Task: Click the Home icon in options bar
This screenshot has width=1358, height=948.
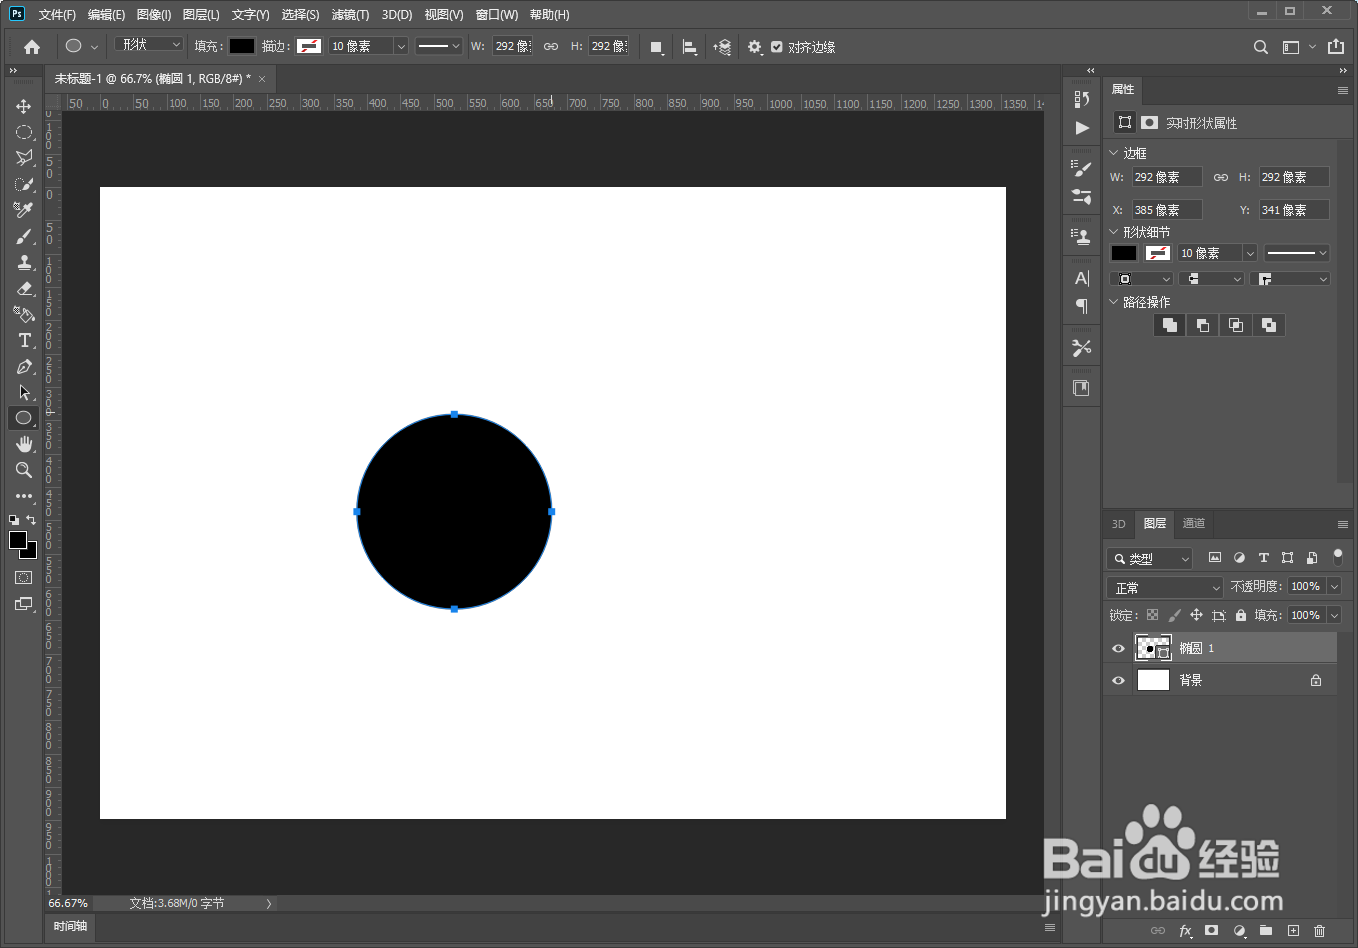Action: pos(32,47)
